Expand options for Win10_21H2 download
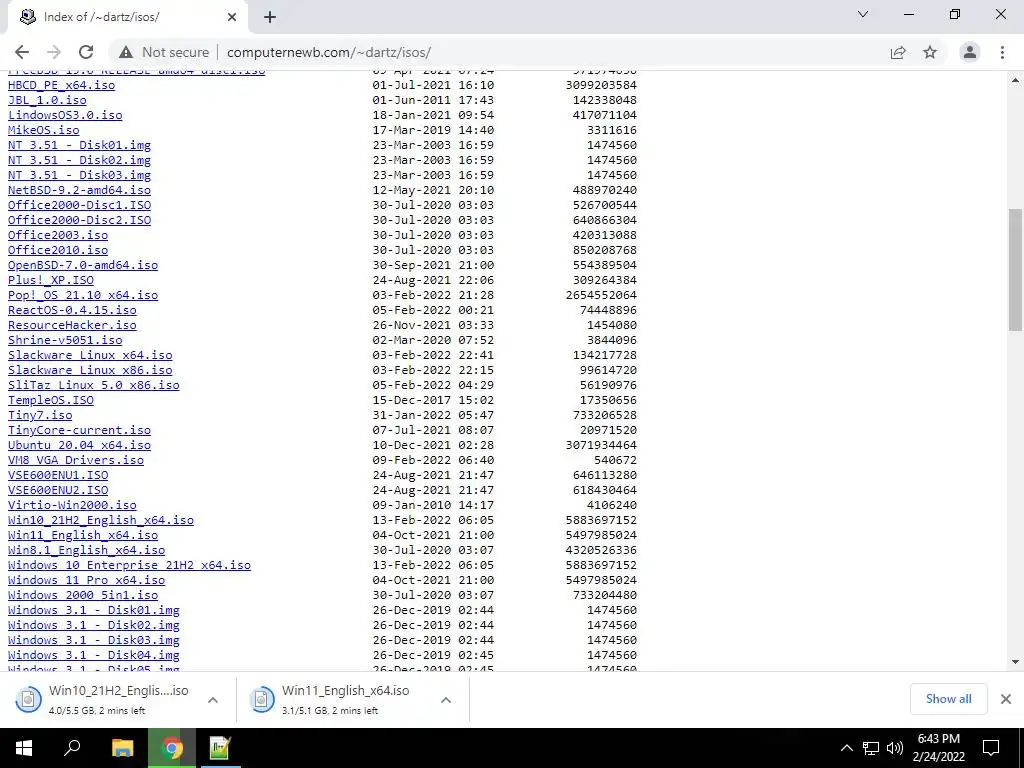 (212, 700)
